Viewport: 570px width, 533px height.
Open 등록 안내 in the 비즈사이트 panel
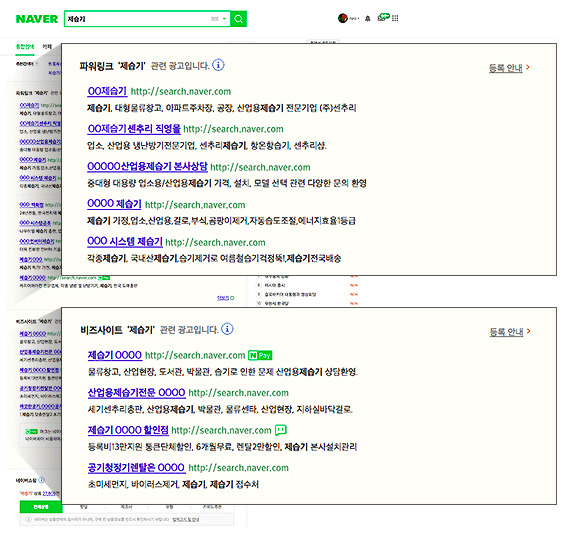point(506,332)
